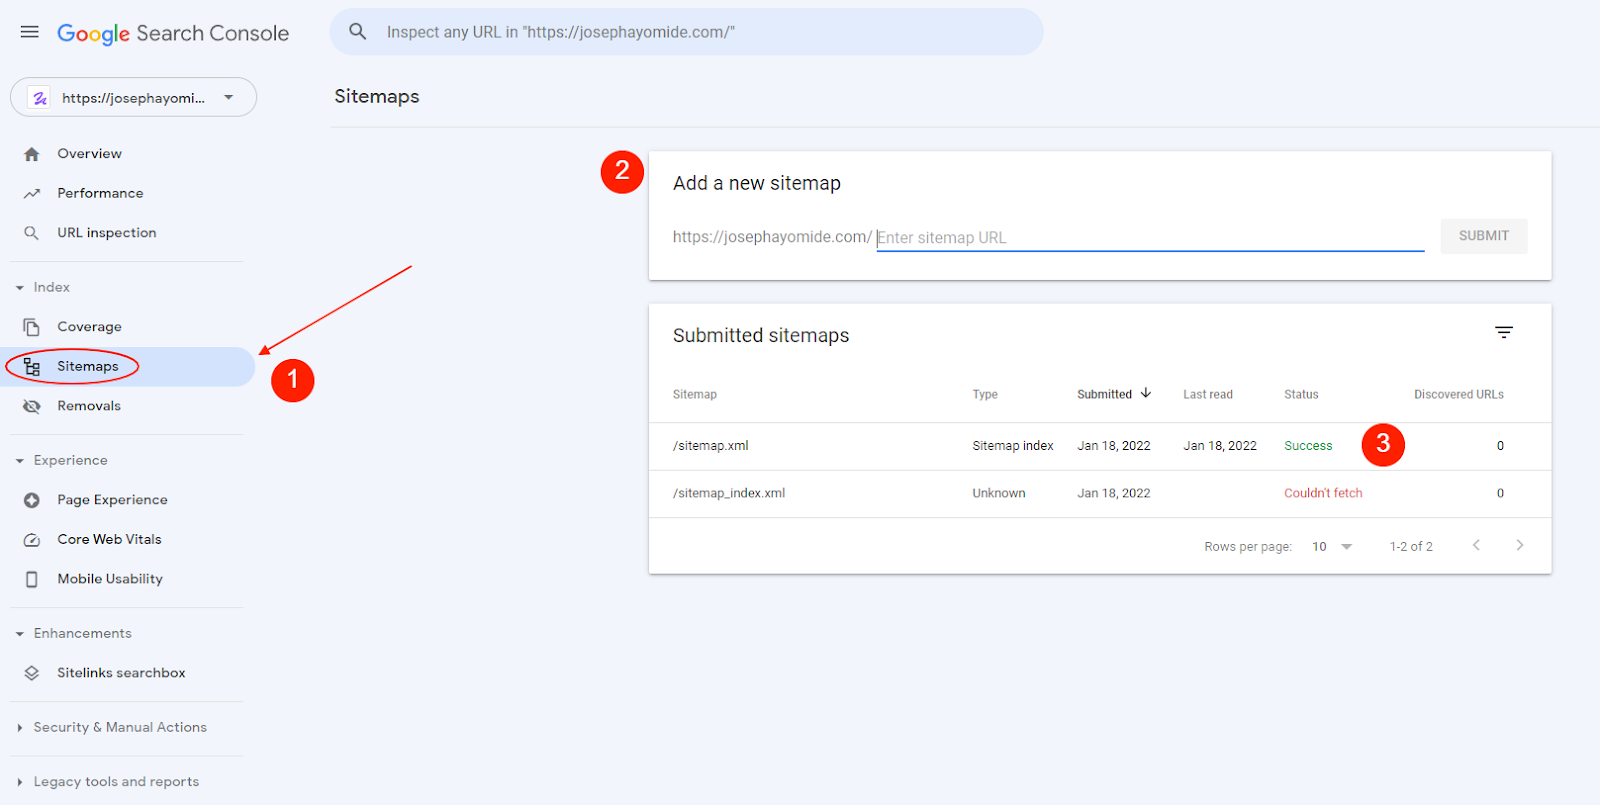Click the Removals crossed-eye icon
Screen dimensions: 1600x805
pyautogui.click(x=32, y=406)
